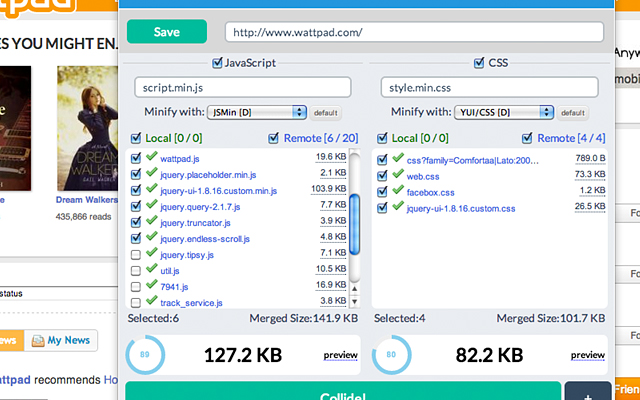Viewport: 640px width, 400px height.
Task: Open the jquery.endless-scroll.js link
Action: click(205, 239)
